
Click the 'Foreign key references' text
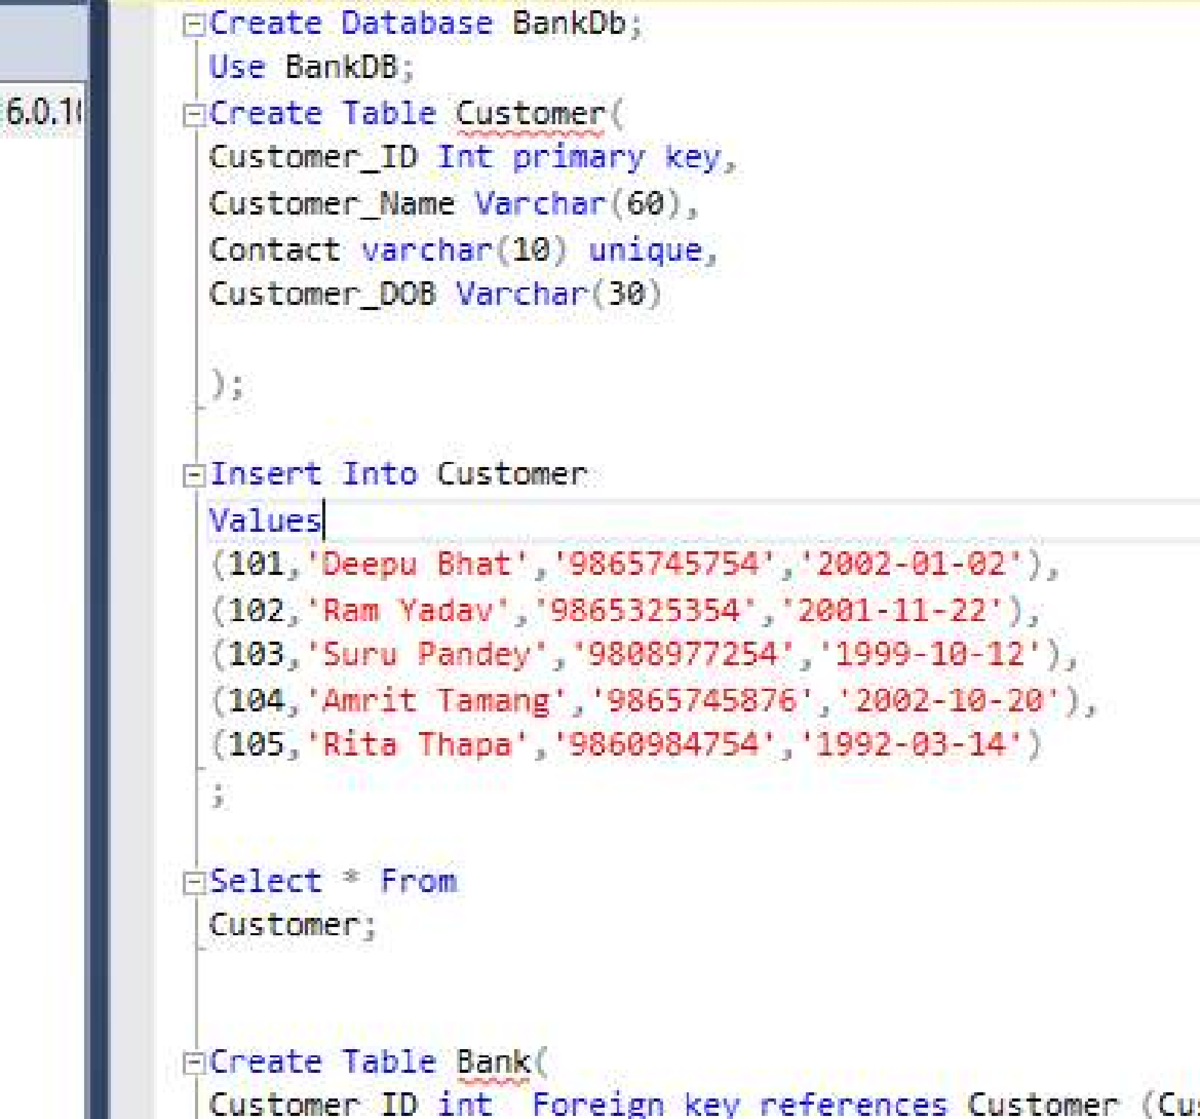point(739,1104)
